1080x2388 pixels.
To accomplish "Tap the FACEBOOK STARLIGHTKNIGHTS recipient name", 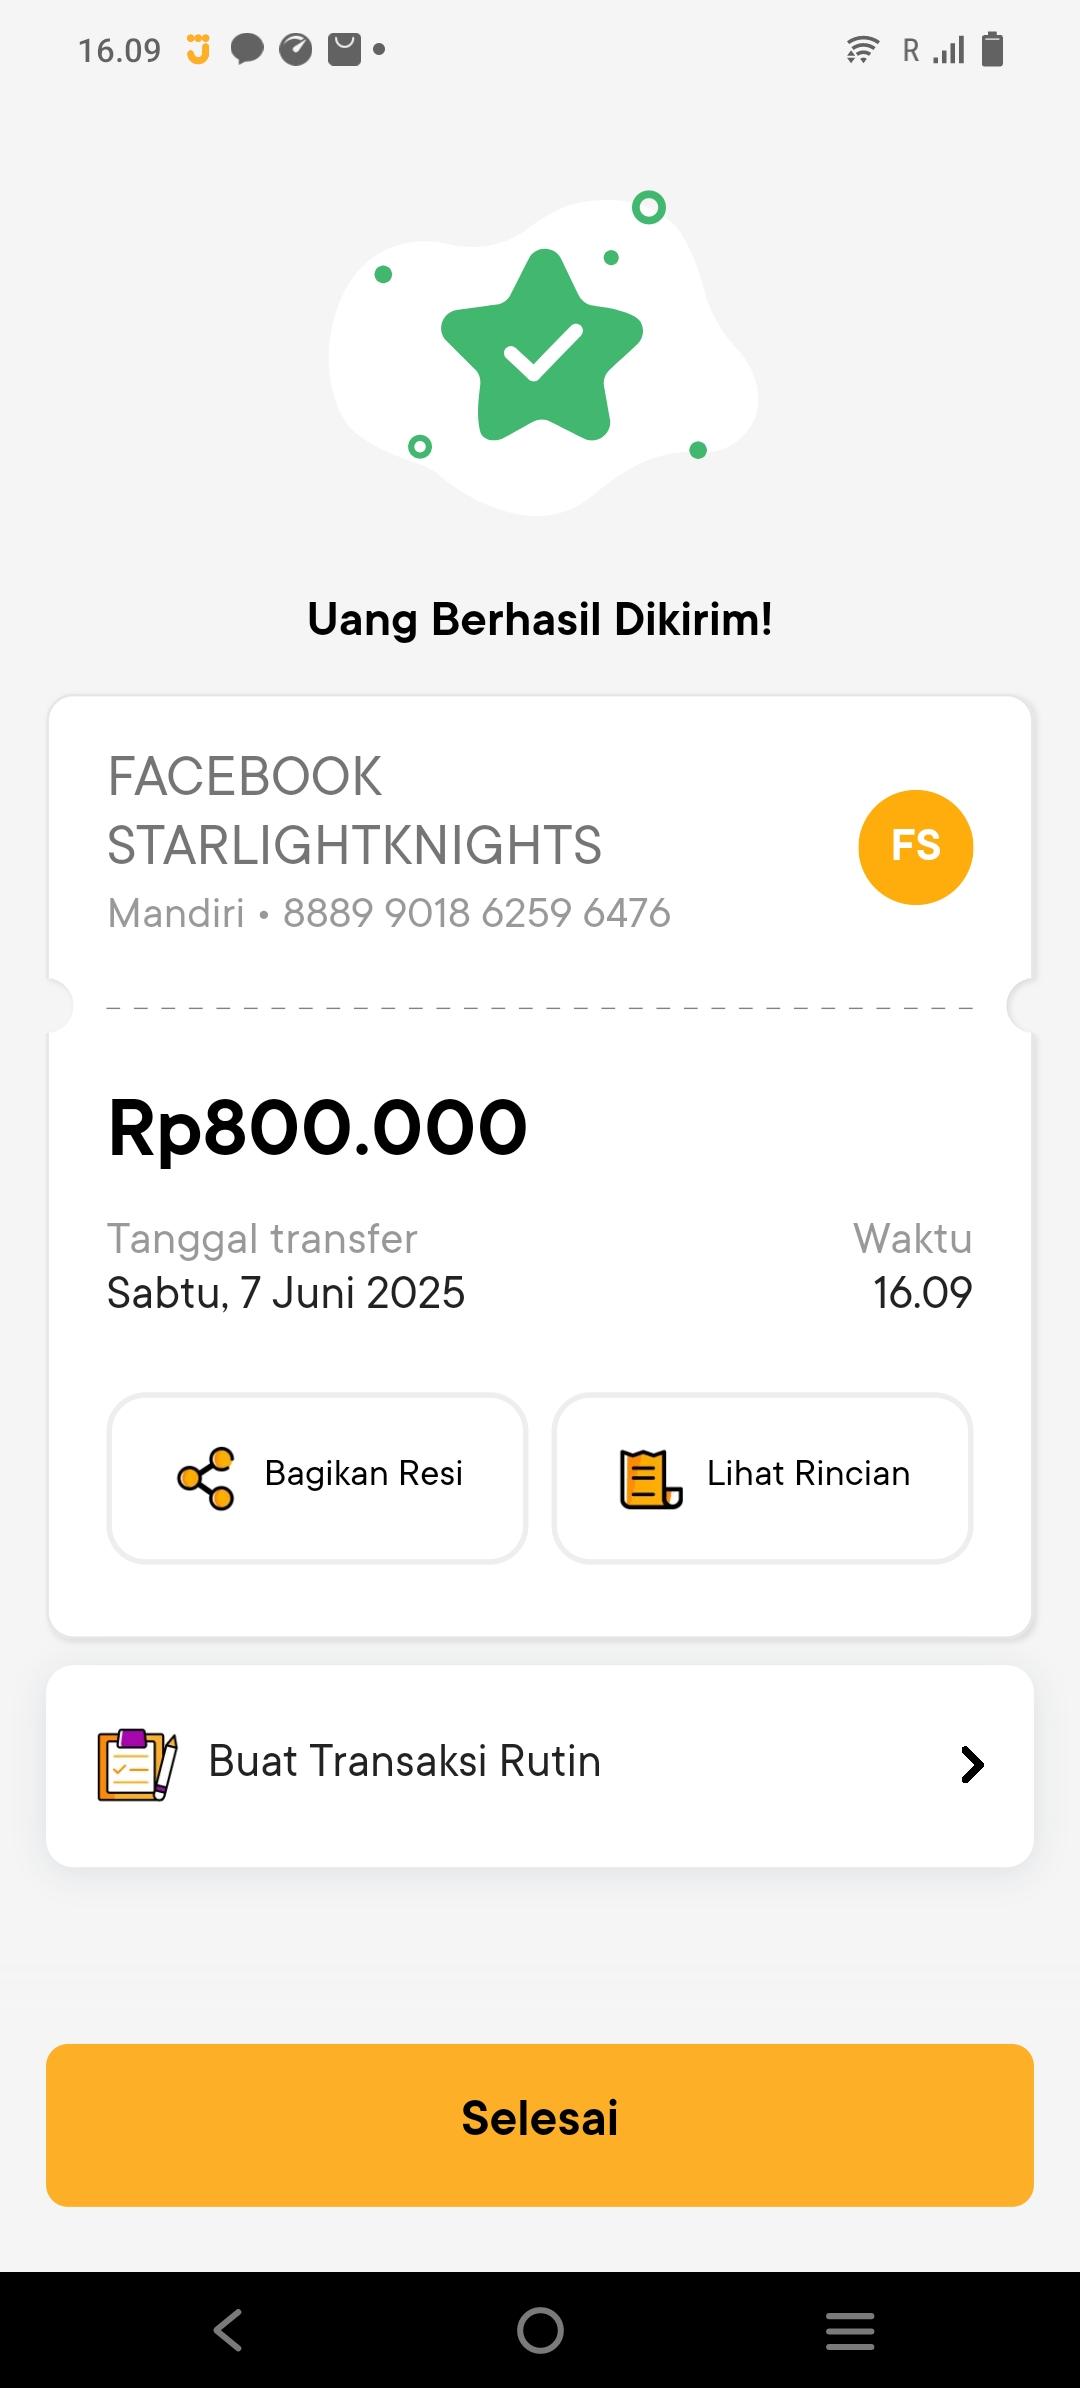I will (354, 810).
